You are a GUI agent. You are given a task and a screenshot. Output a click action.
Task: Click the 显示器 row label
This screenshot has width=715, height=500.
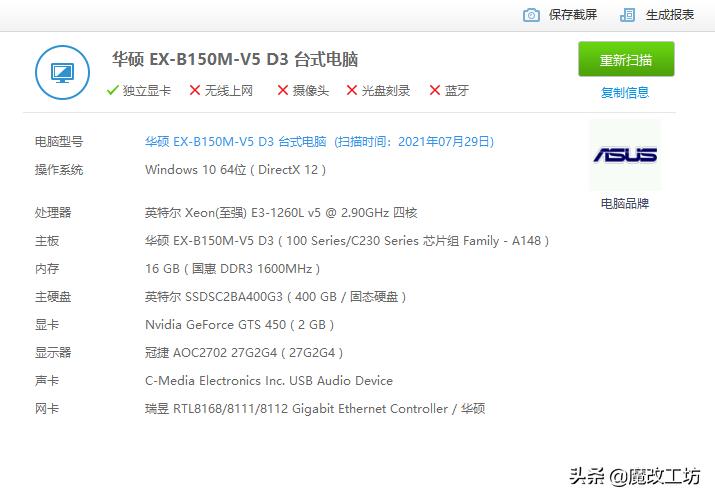coord(53,353)
